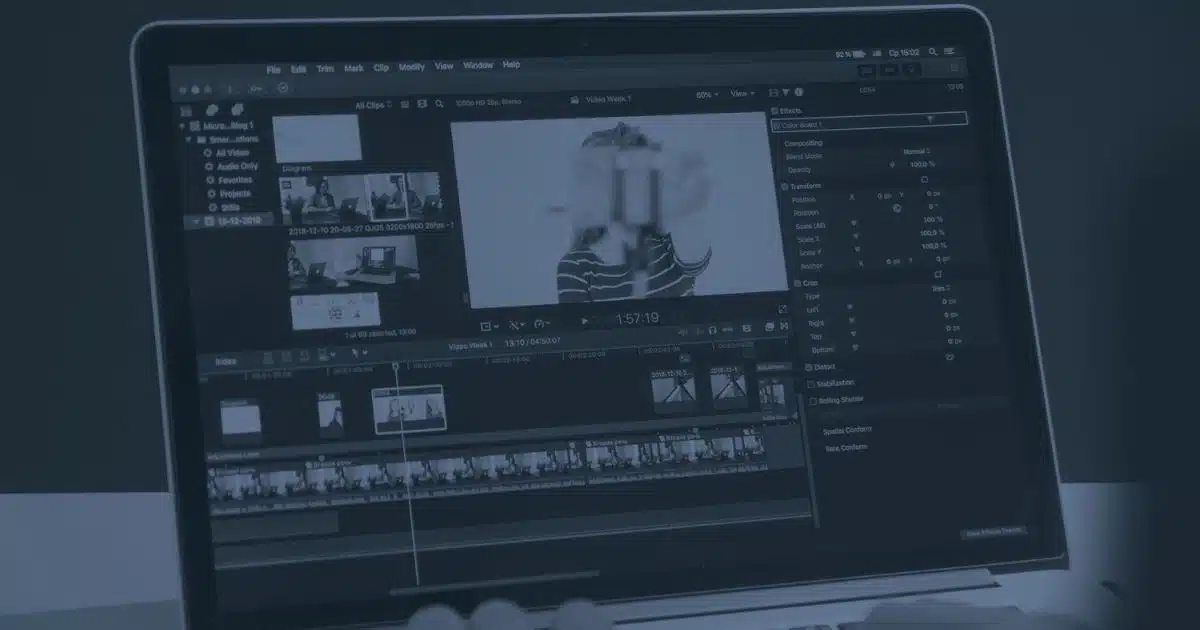
Task: Show the video inspector tab icon
Action: coord(776,92)
